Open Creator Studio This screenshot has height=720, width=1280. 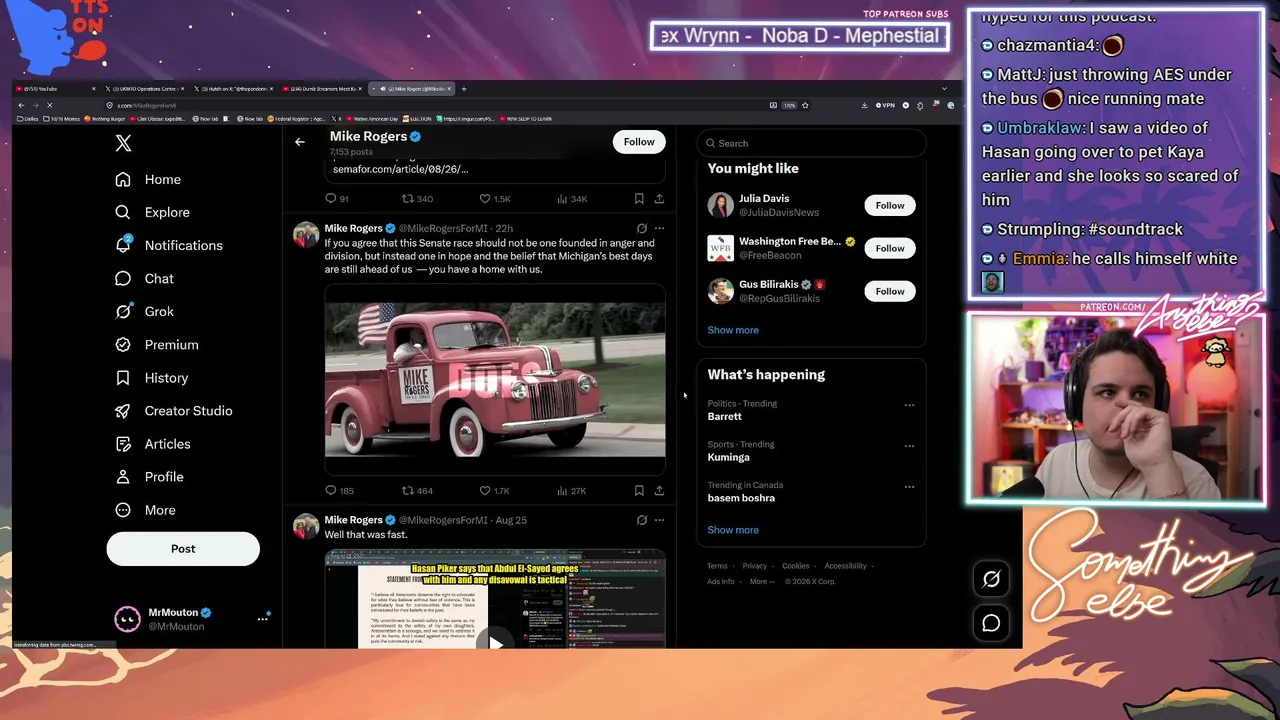[173, 411]
